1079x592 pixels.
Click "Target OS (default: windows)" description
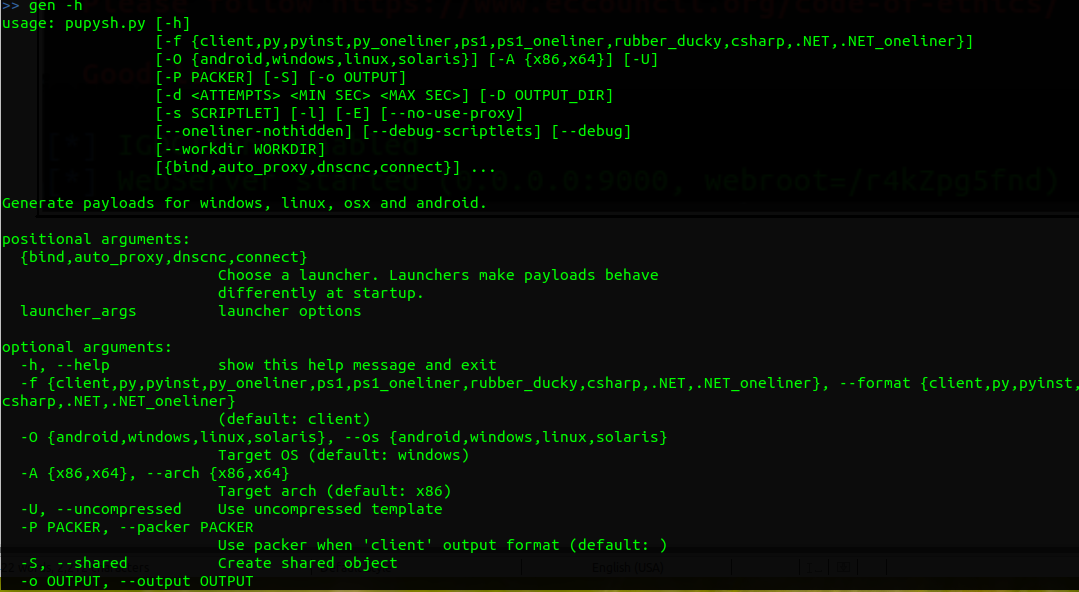click(344, 455)
